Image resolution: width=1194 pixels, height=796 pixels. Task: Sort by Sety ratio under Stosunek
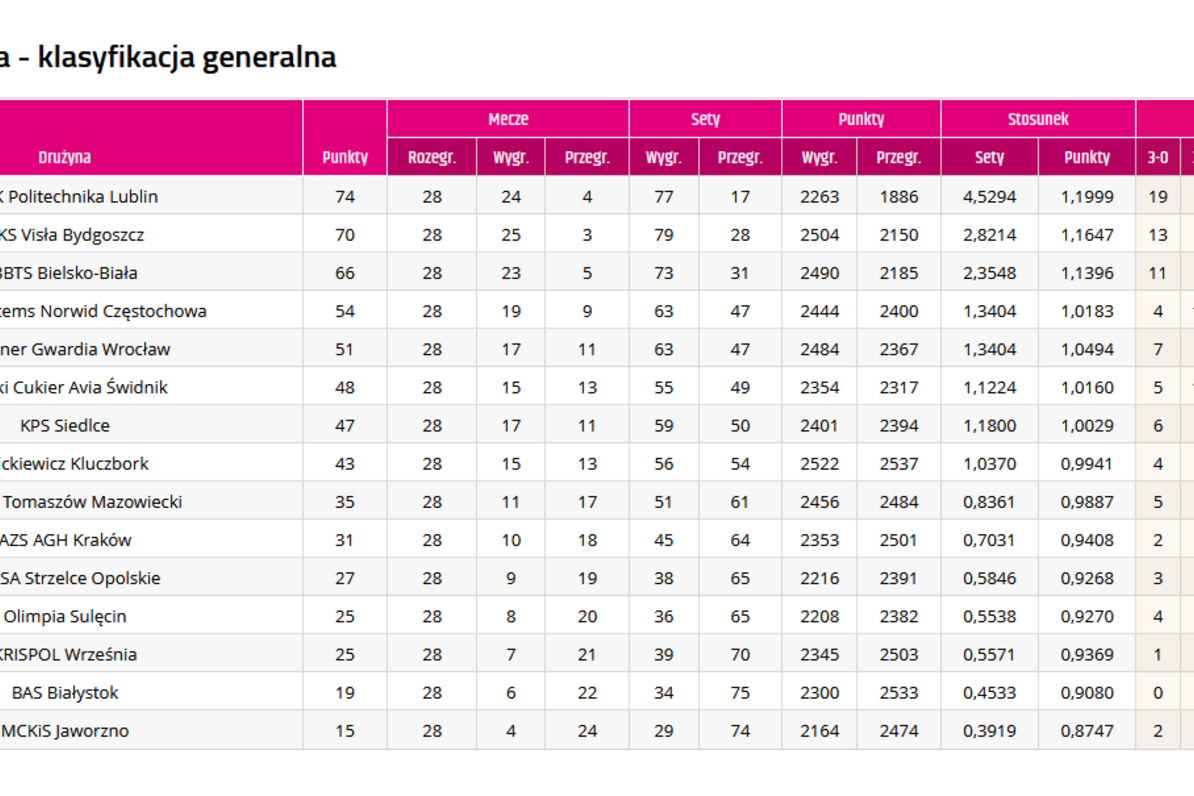989,157
